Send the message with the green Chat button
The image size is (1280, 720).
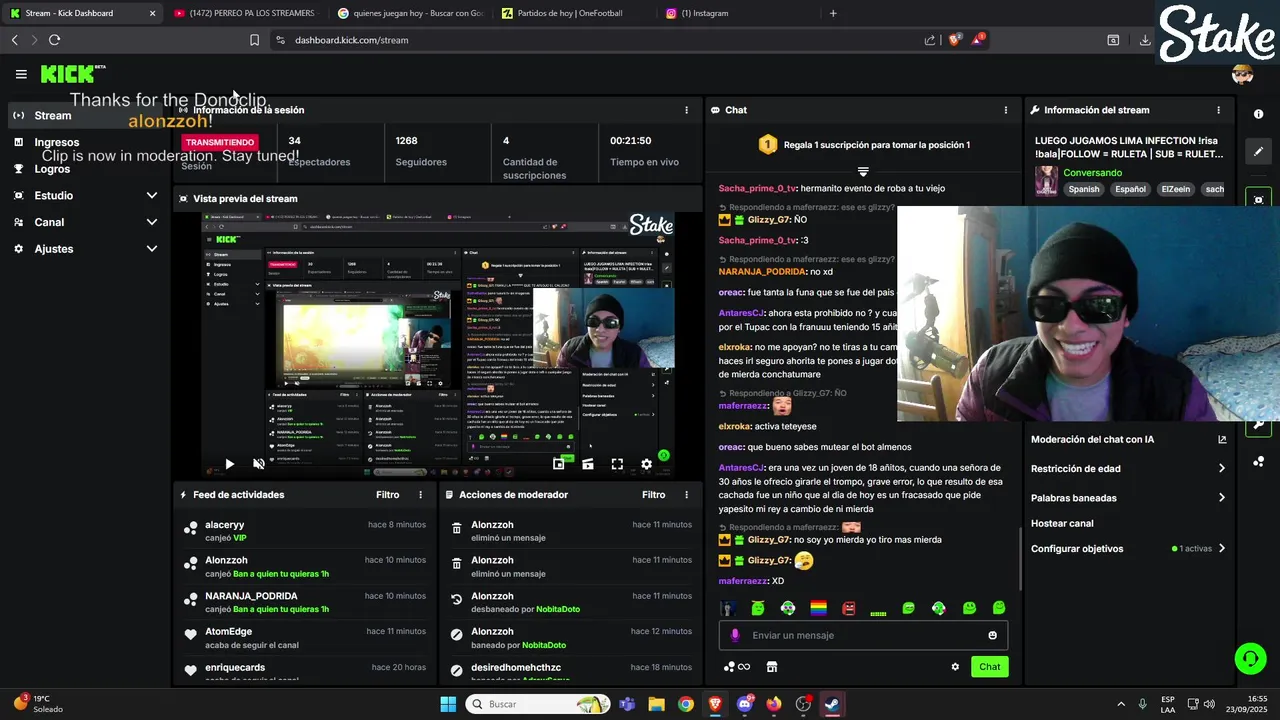989,667
